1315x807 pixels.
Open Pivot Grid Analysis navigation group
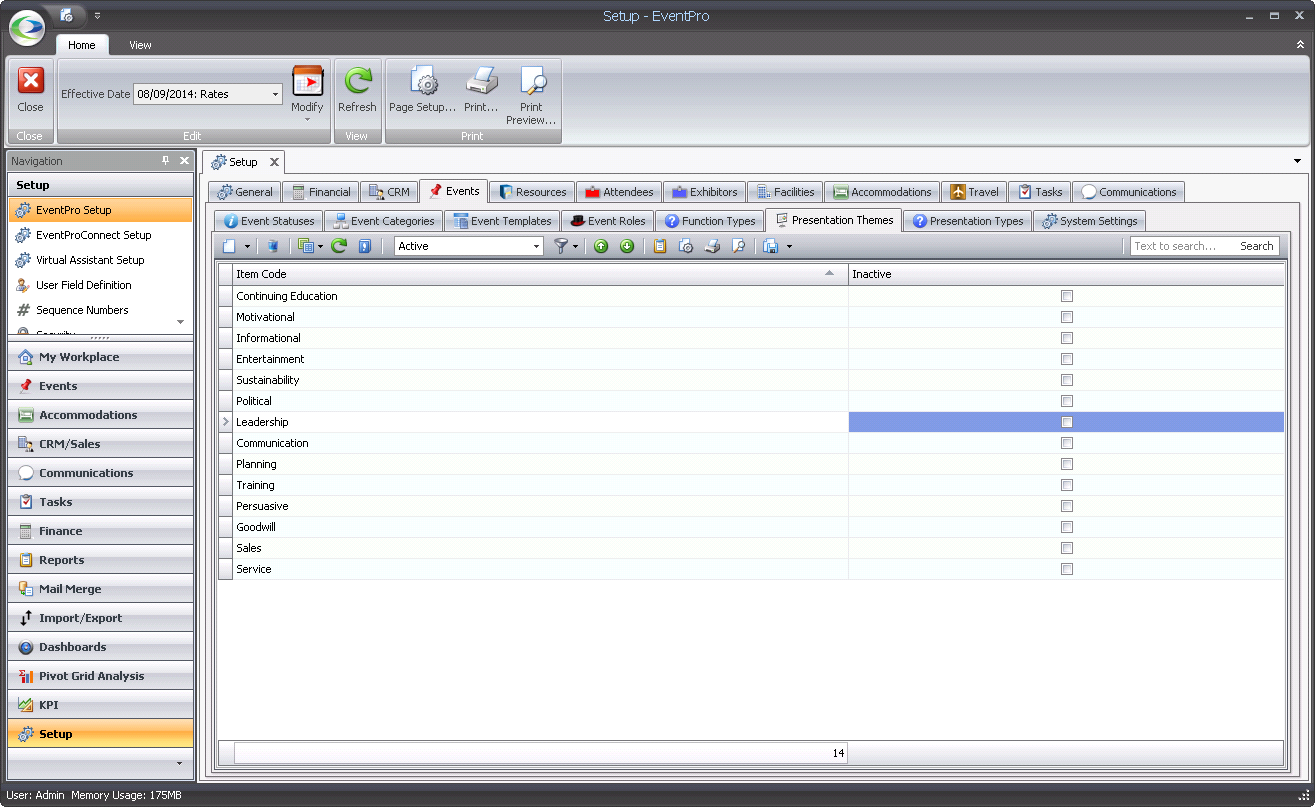coord(100,676)
